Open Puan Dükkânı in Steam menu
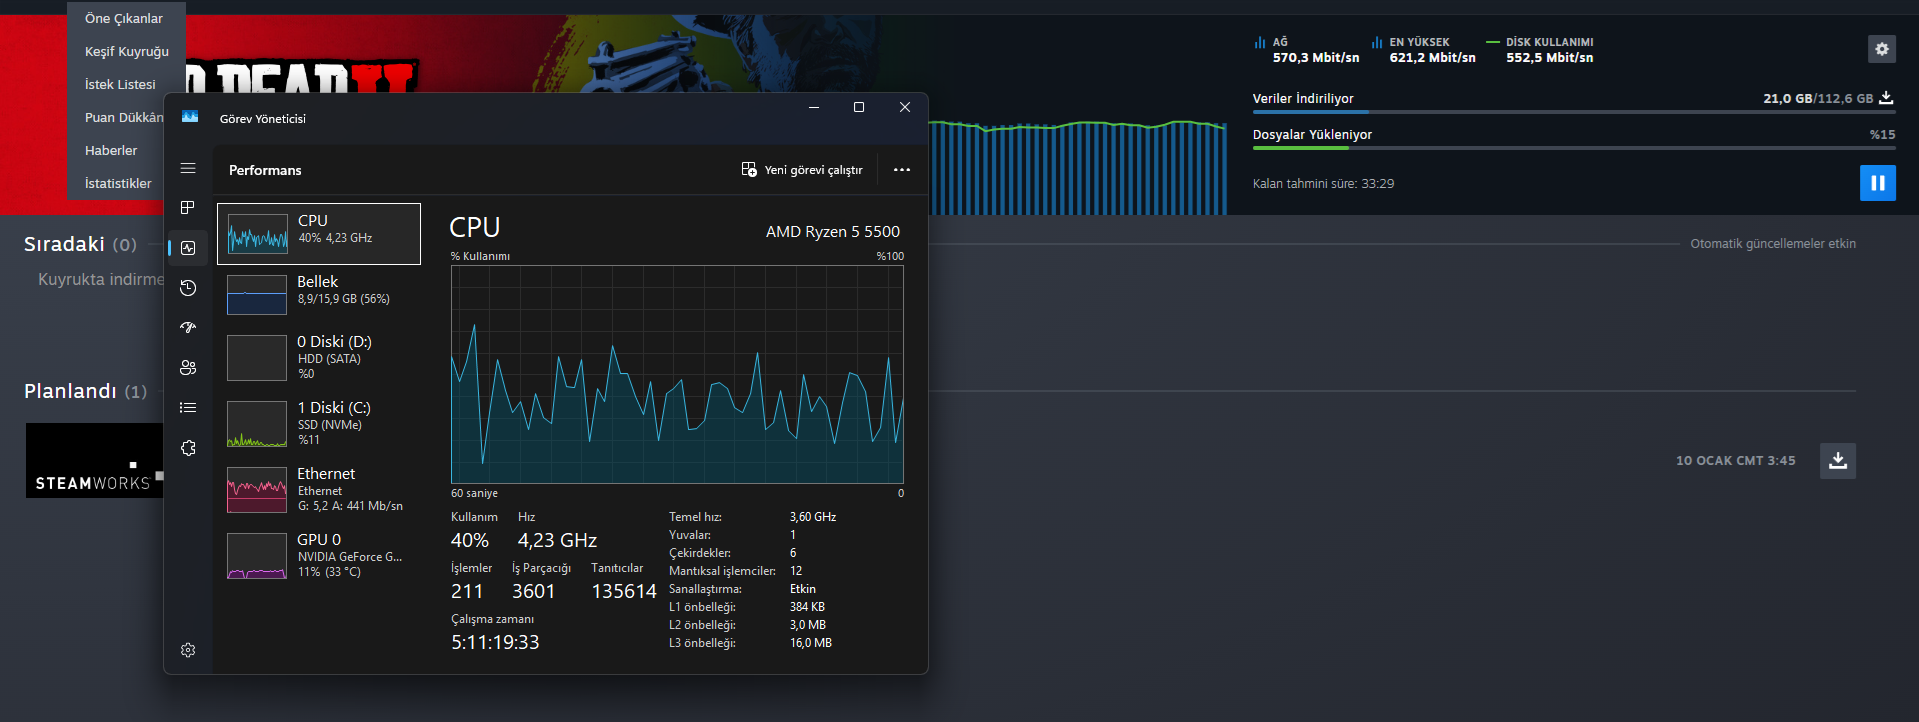 (x=124, y=118)
